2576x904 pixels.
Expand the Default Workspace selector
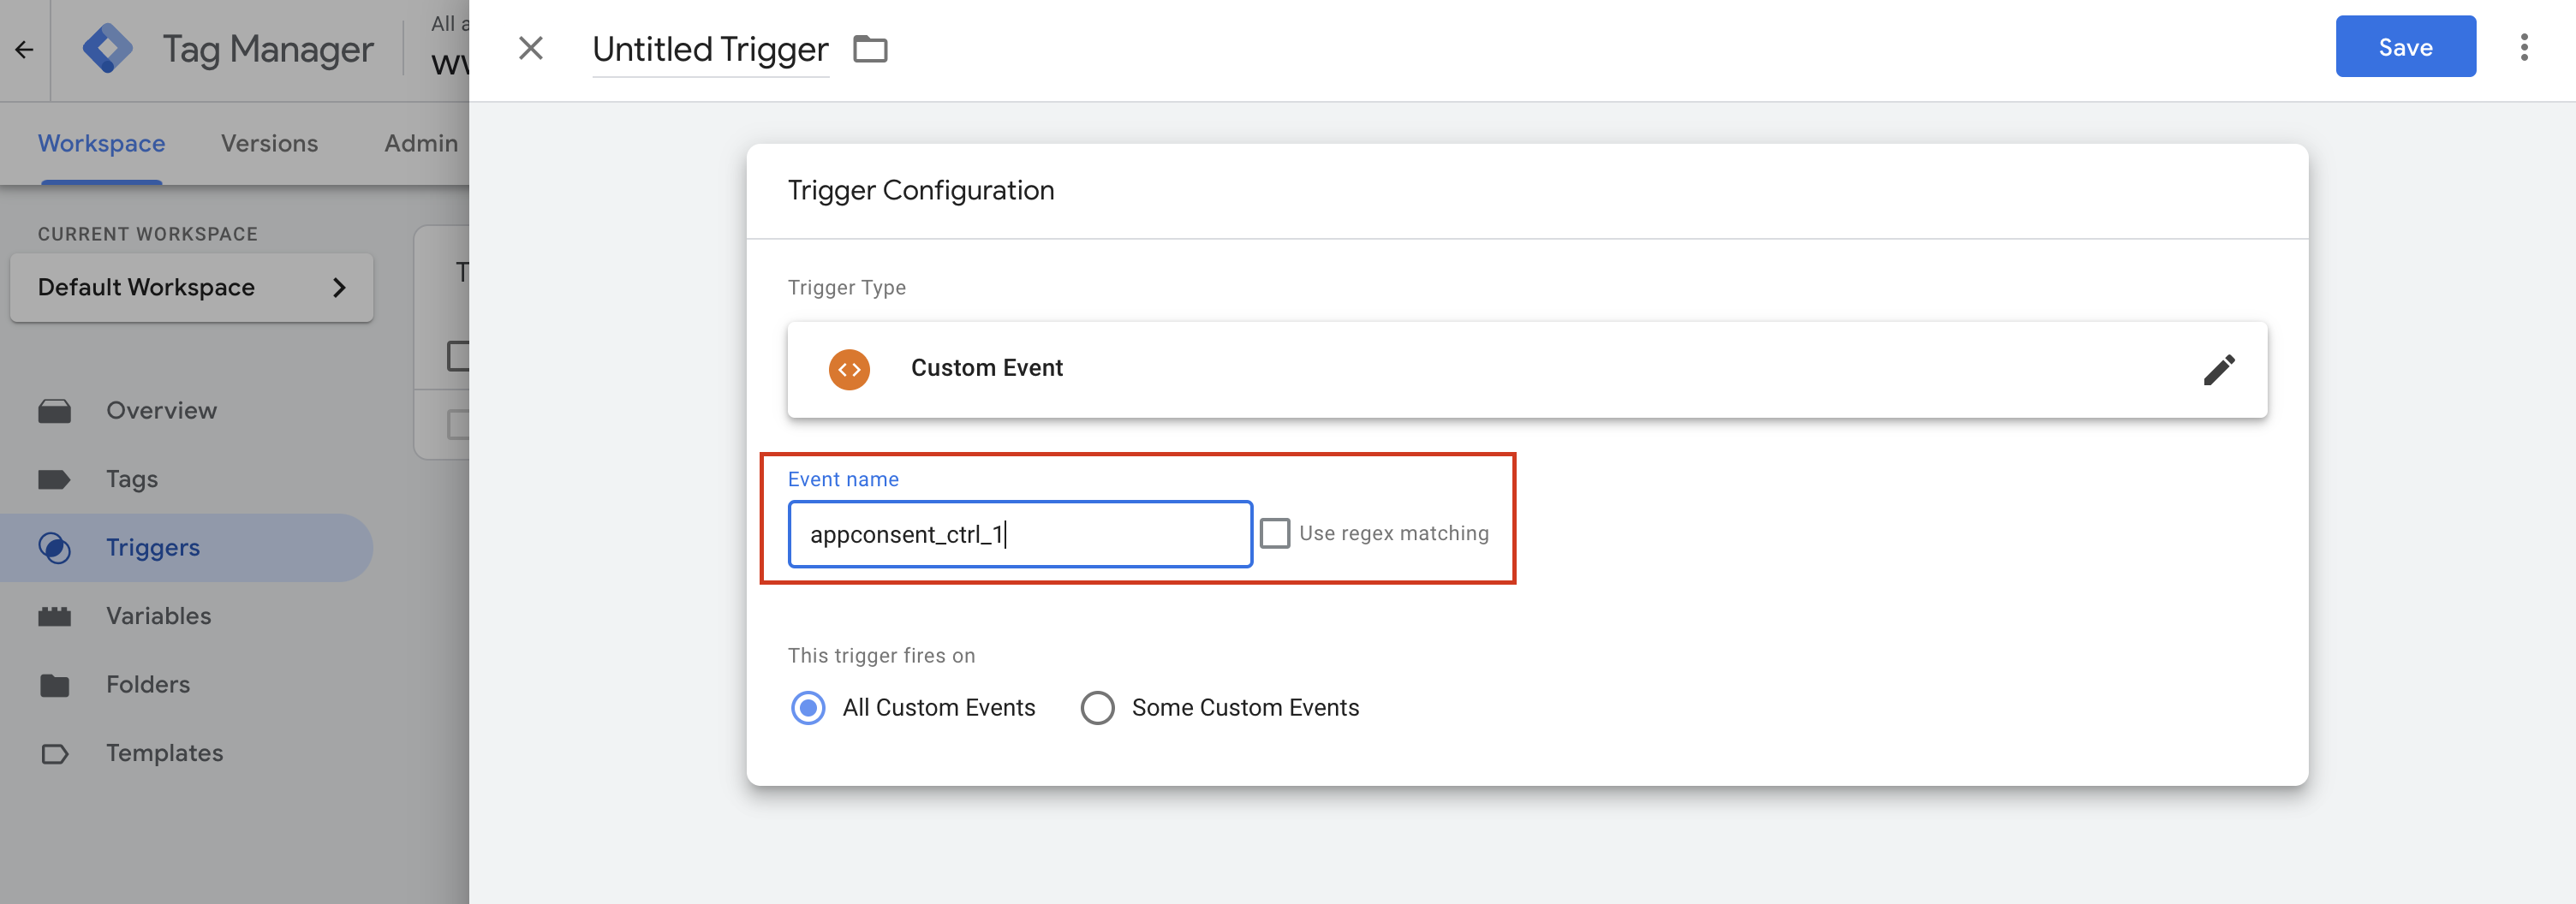tap(191, 288)
